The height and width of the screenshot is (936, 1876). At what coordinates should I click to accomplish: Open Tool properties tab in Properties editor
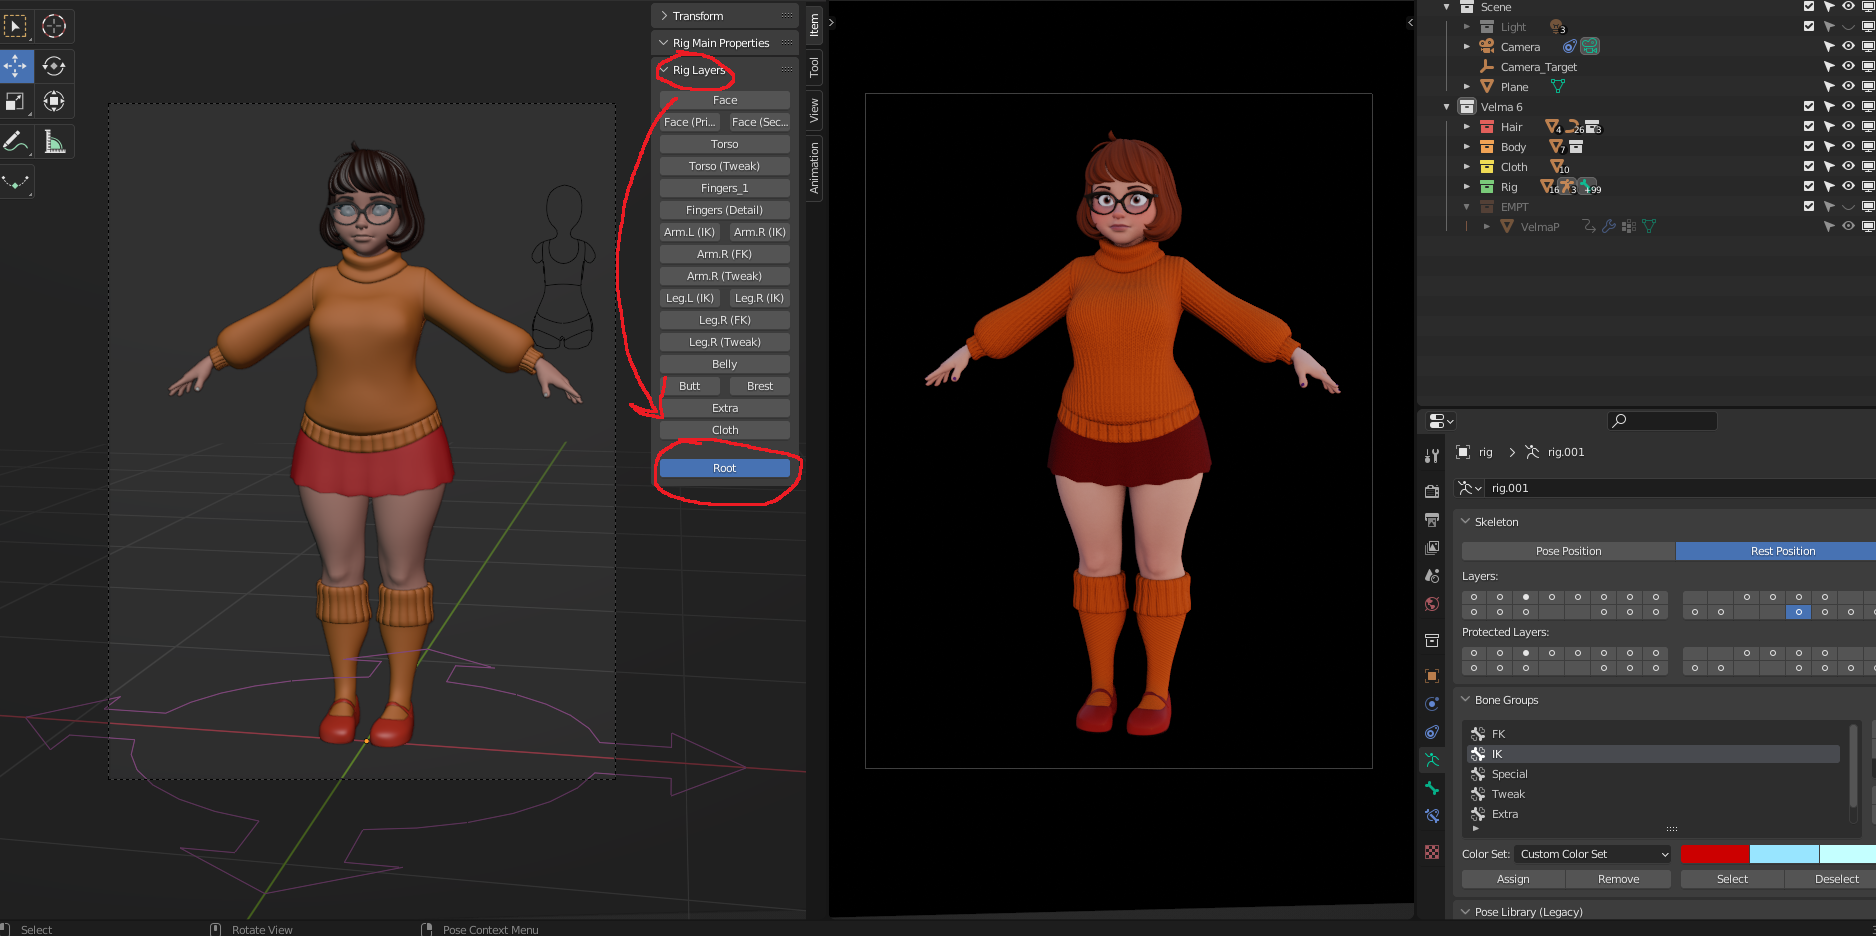[1432, 456]
